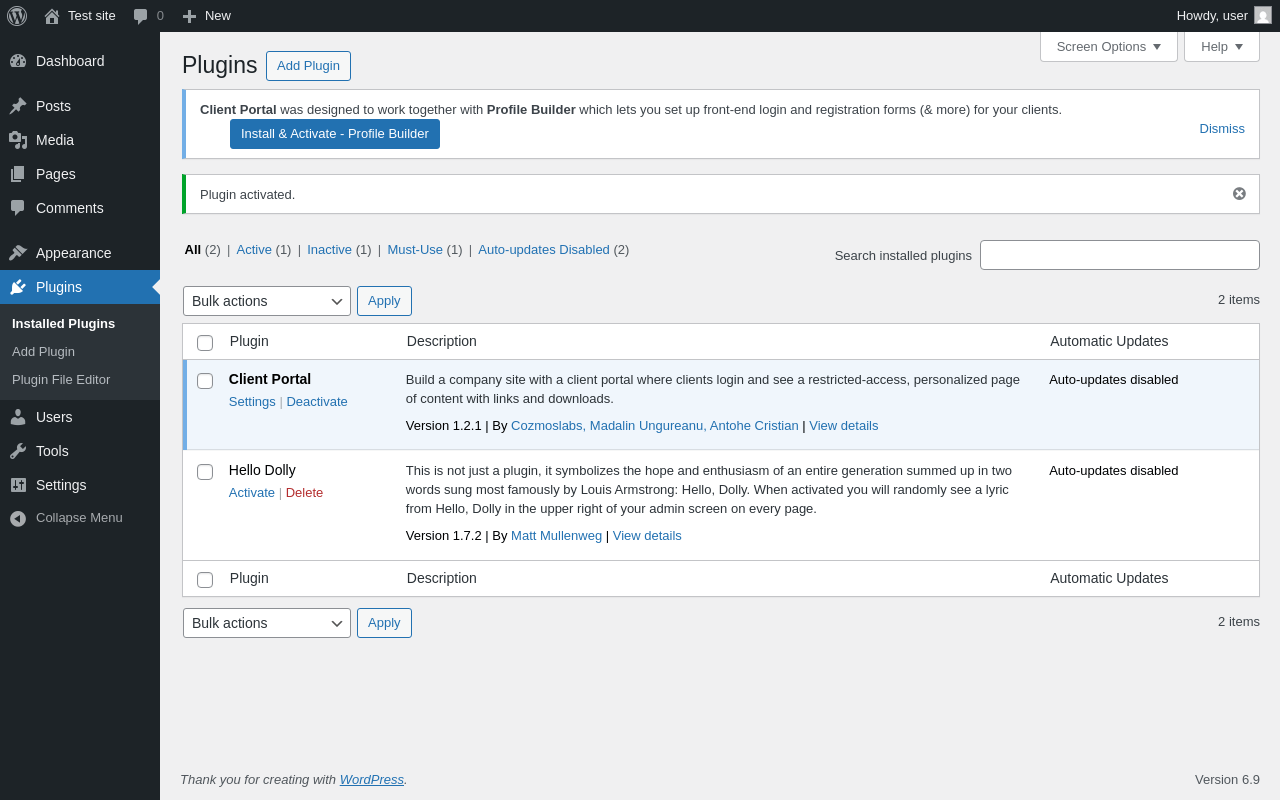Click the Users person icon
Image resolution: width=1280 pixels, height=800 pixels.
18,417
